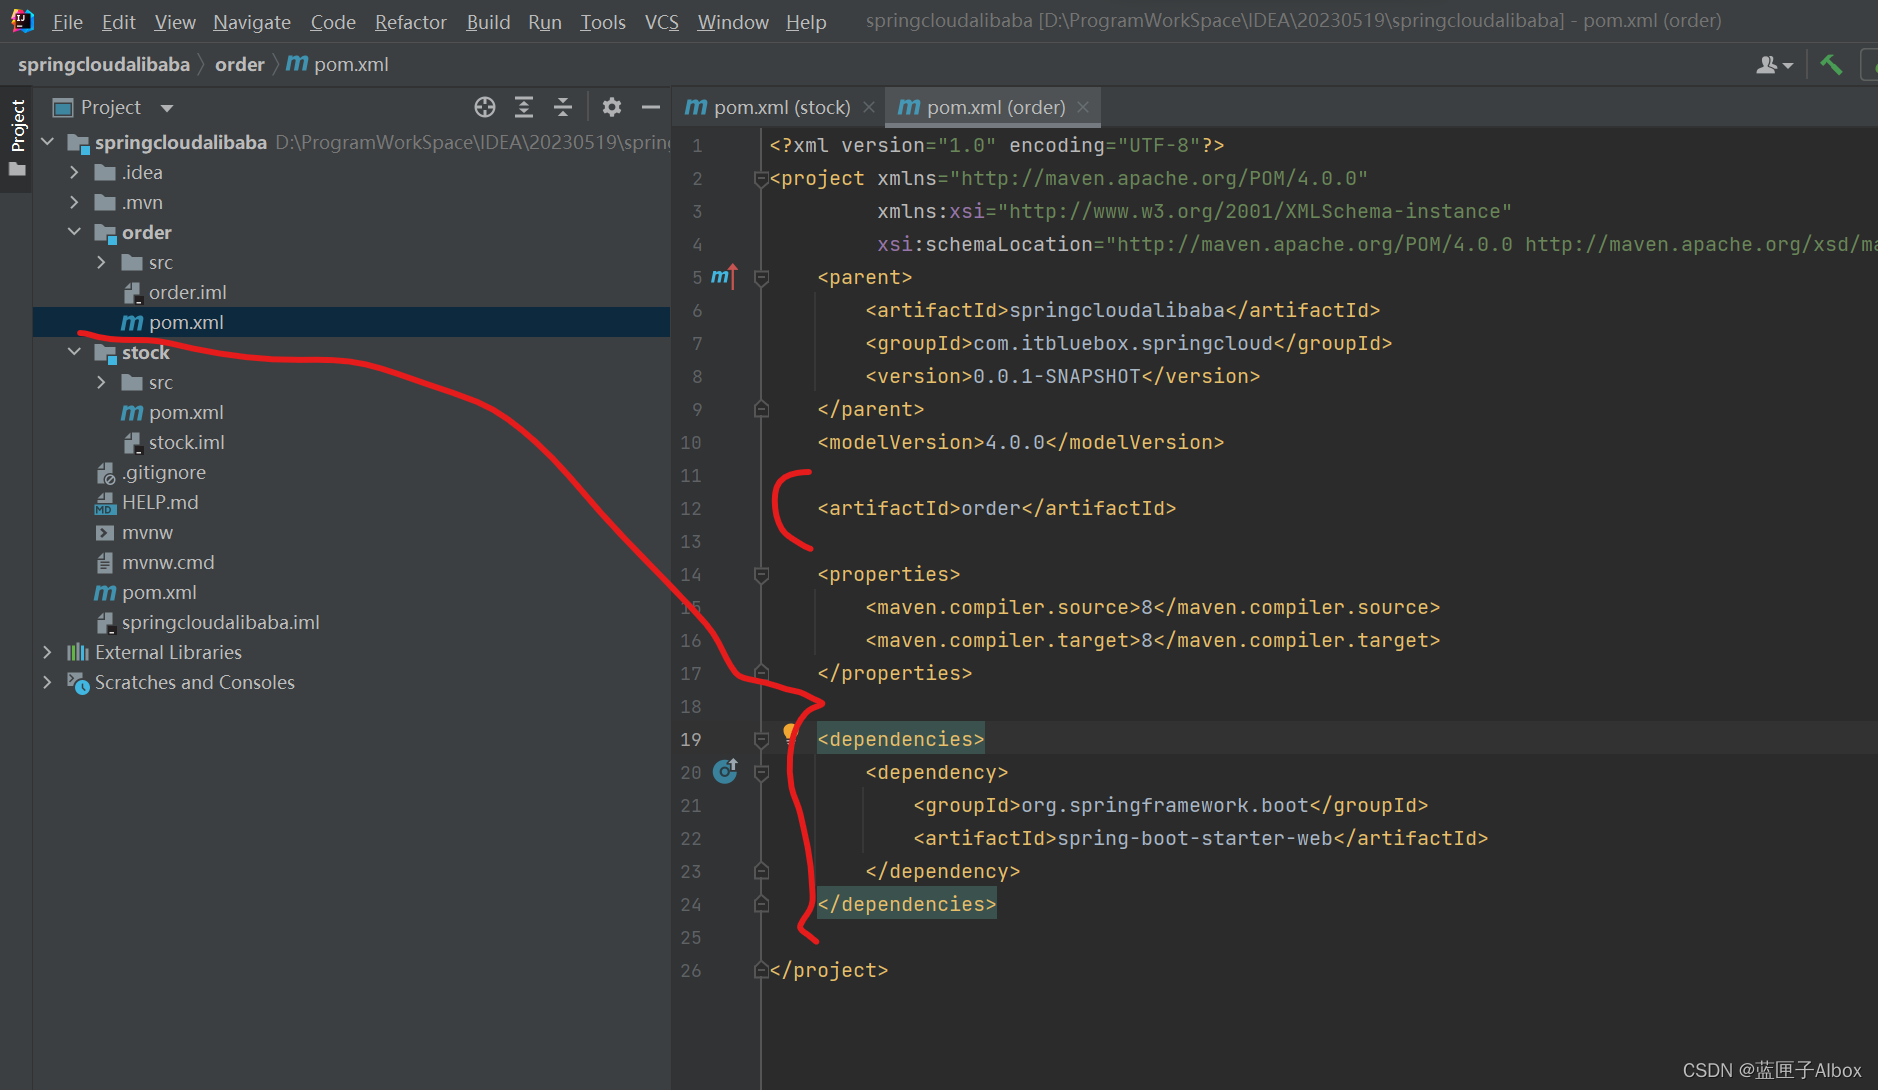1878x1090 pixels.
Task: Collapse the springcloudalibaba root node
Action: tap(47, 142)
